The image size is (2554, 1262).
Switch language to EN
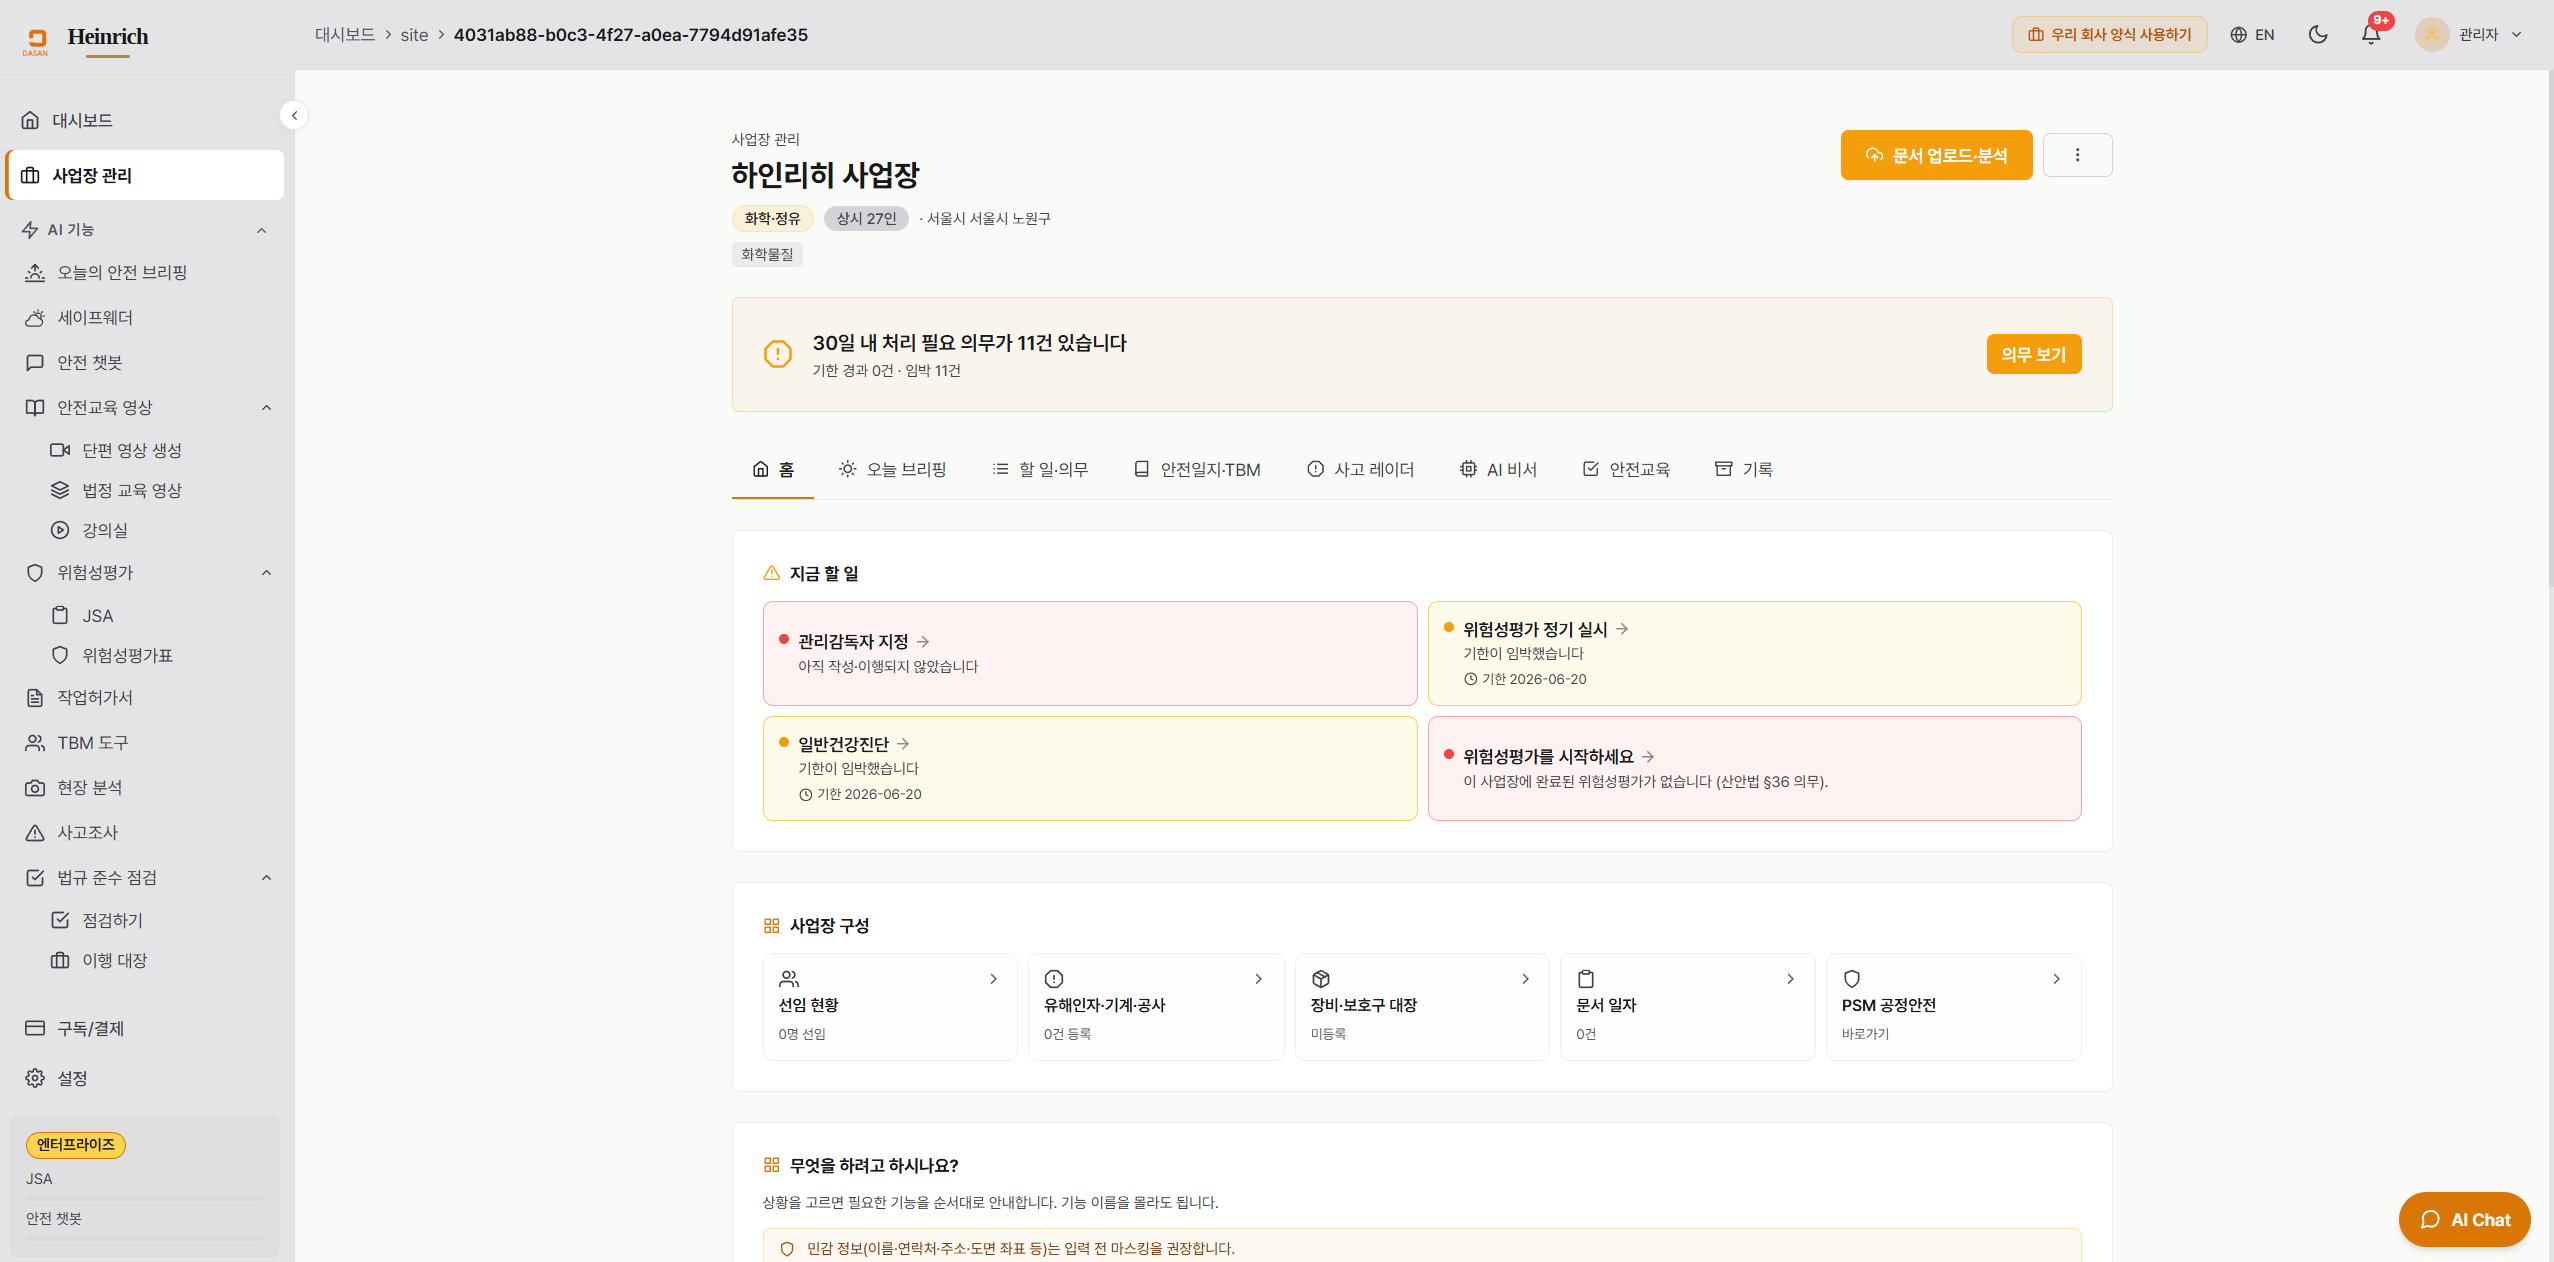tap(2253, 35)
